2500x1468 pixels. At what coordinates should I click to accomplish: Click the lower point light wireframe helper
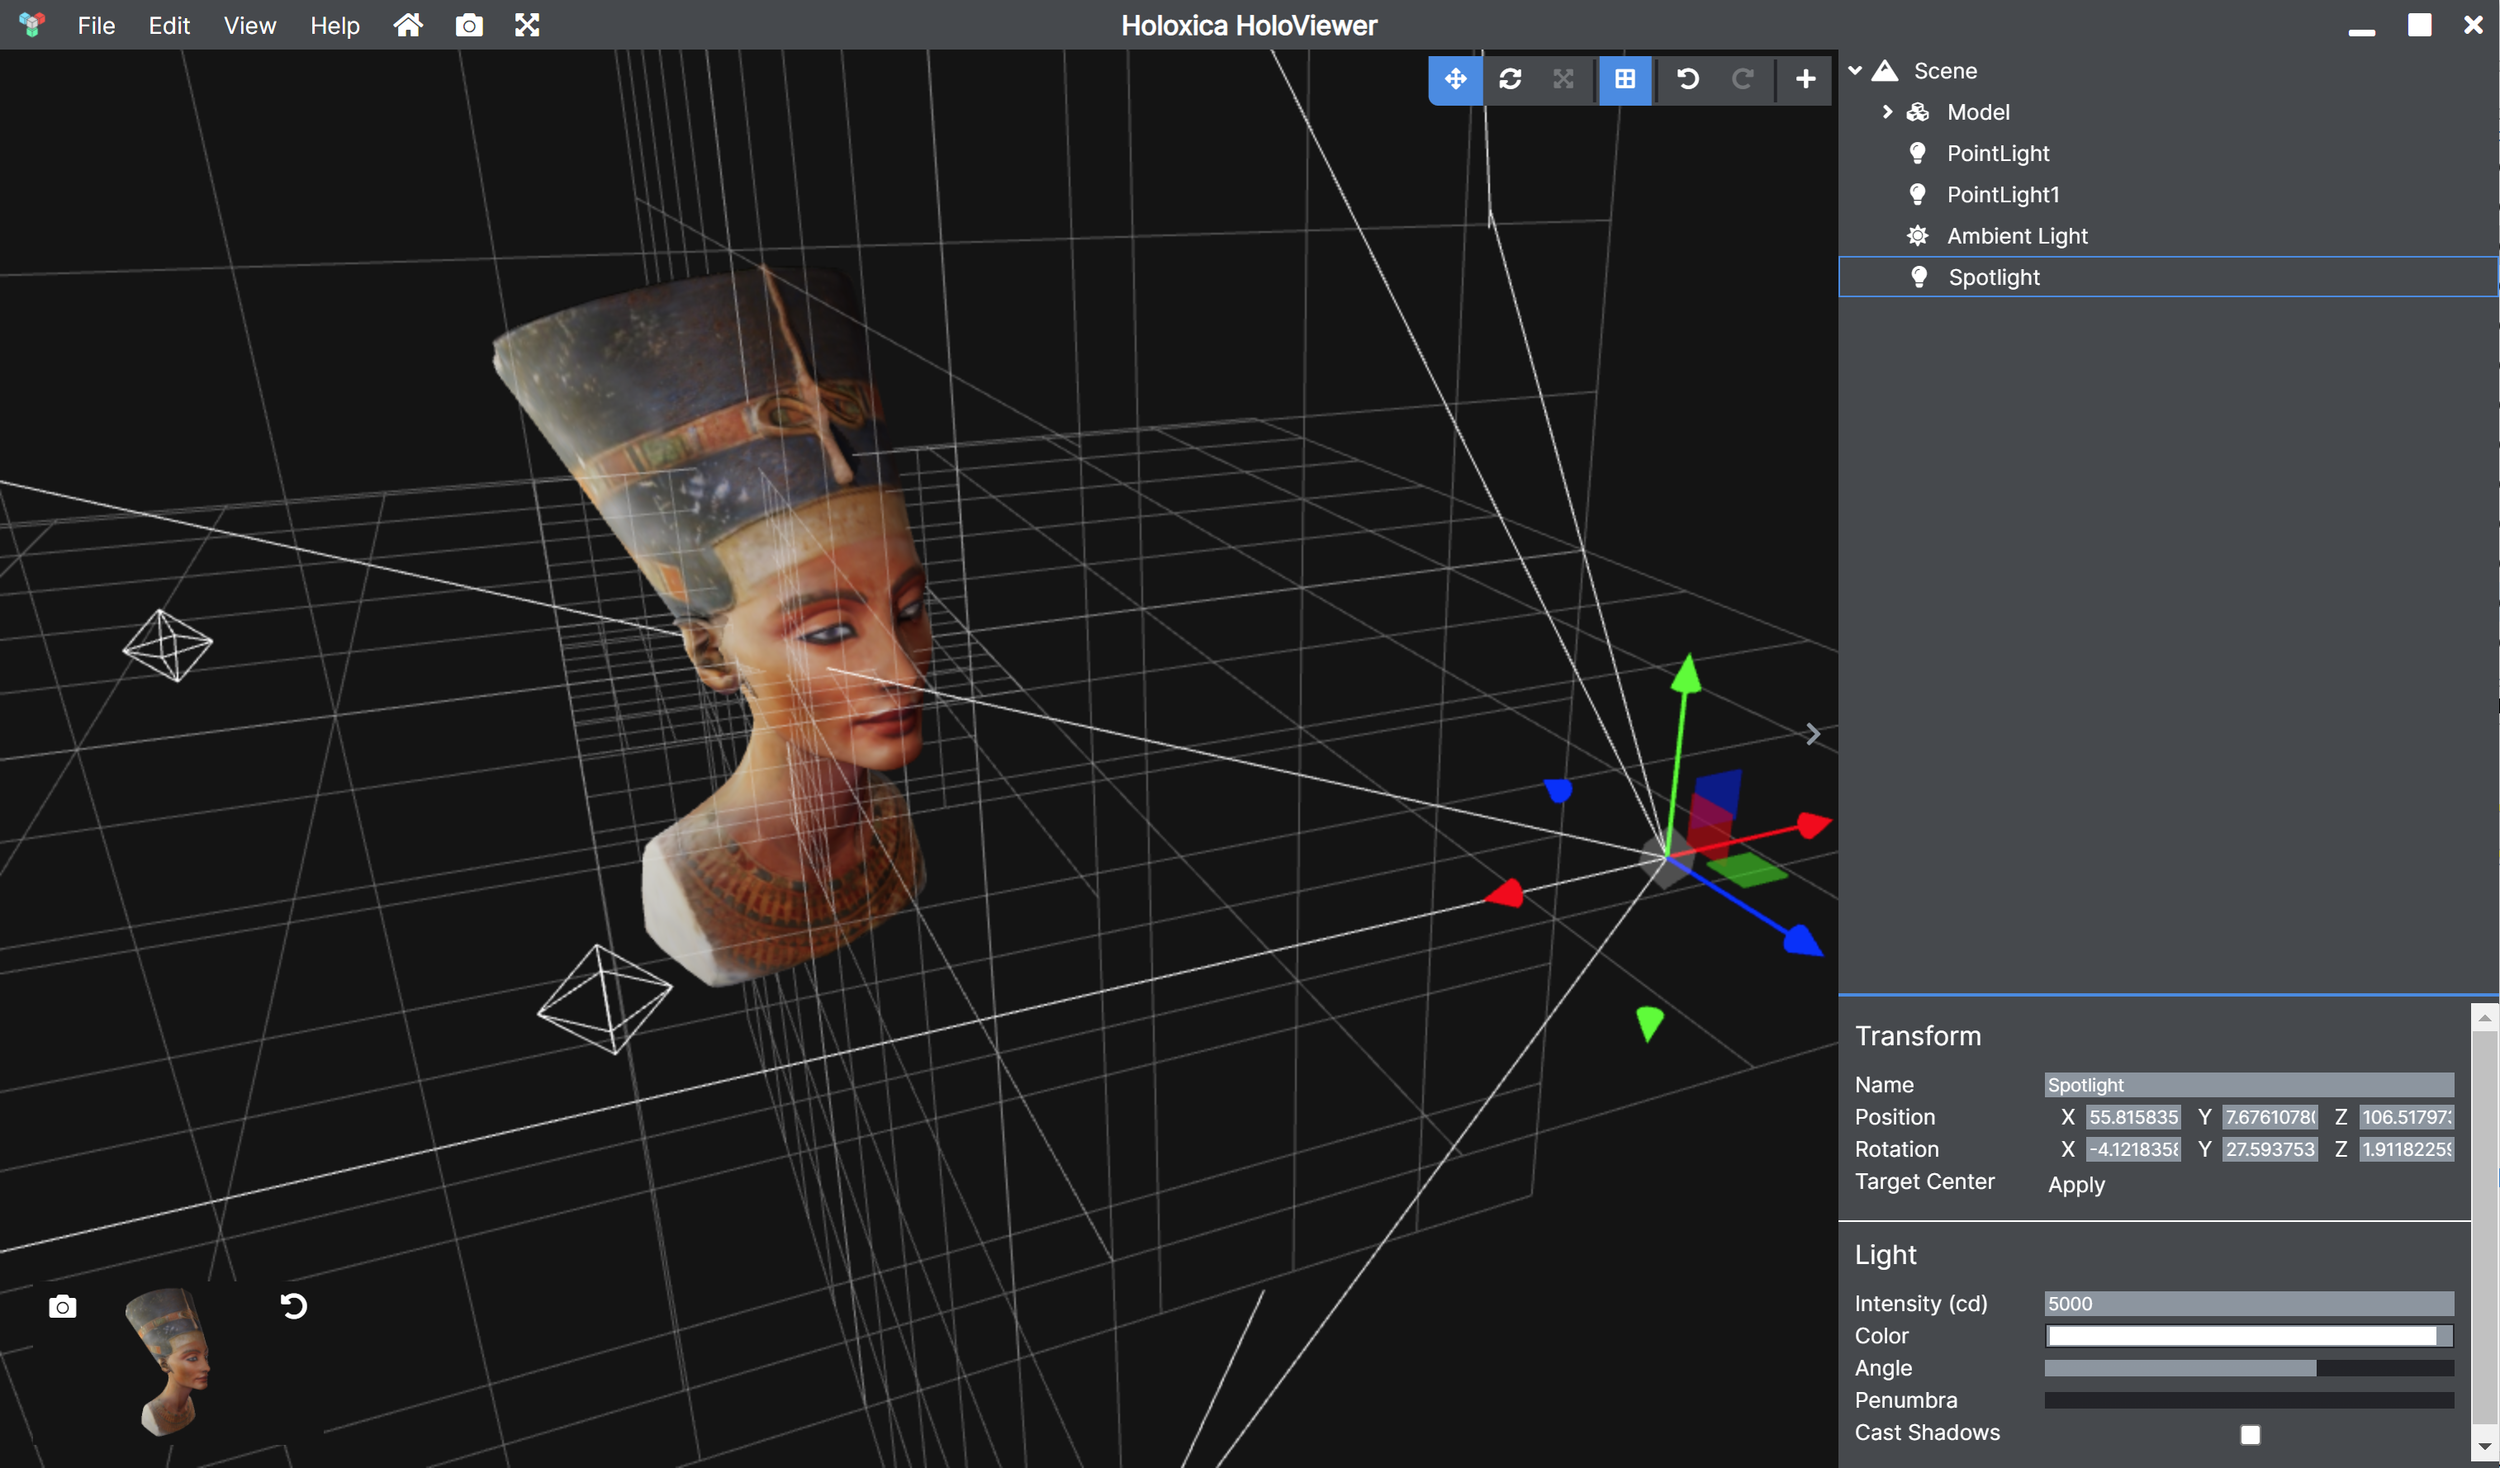pyautogui.click(x=604, y=1000)
